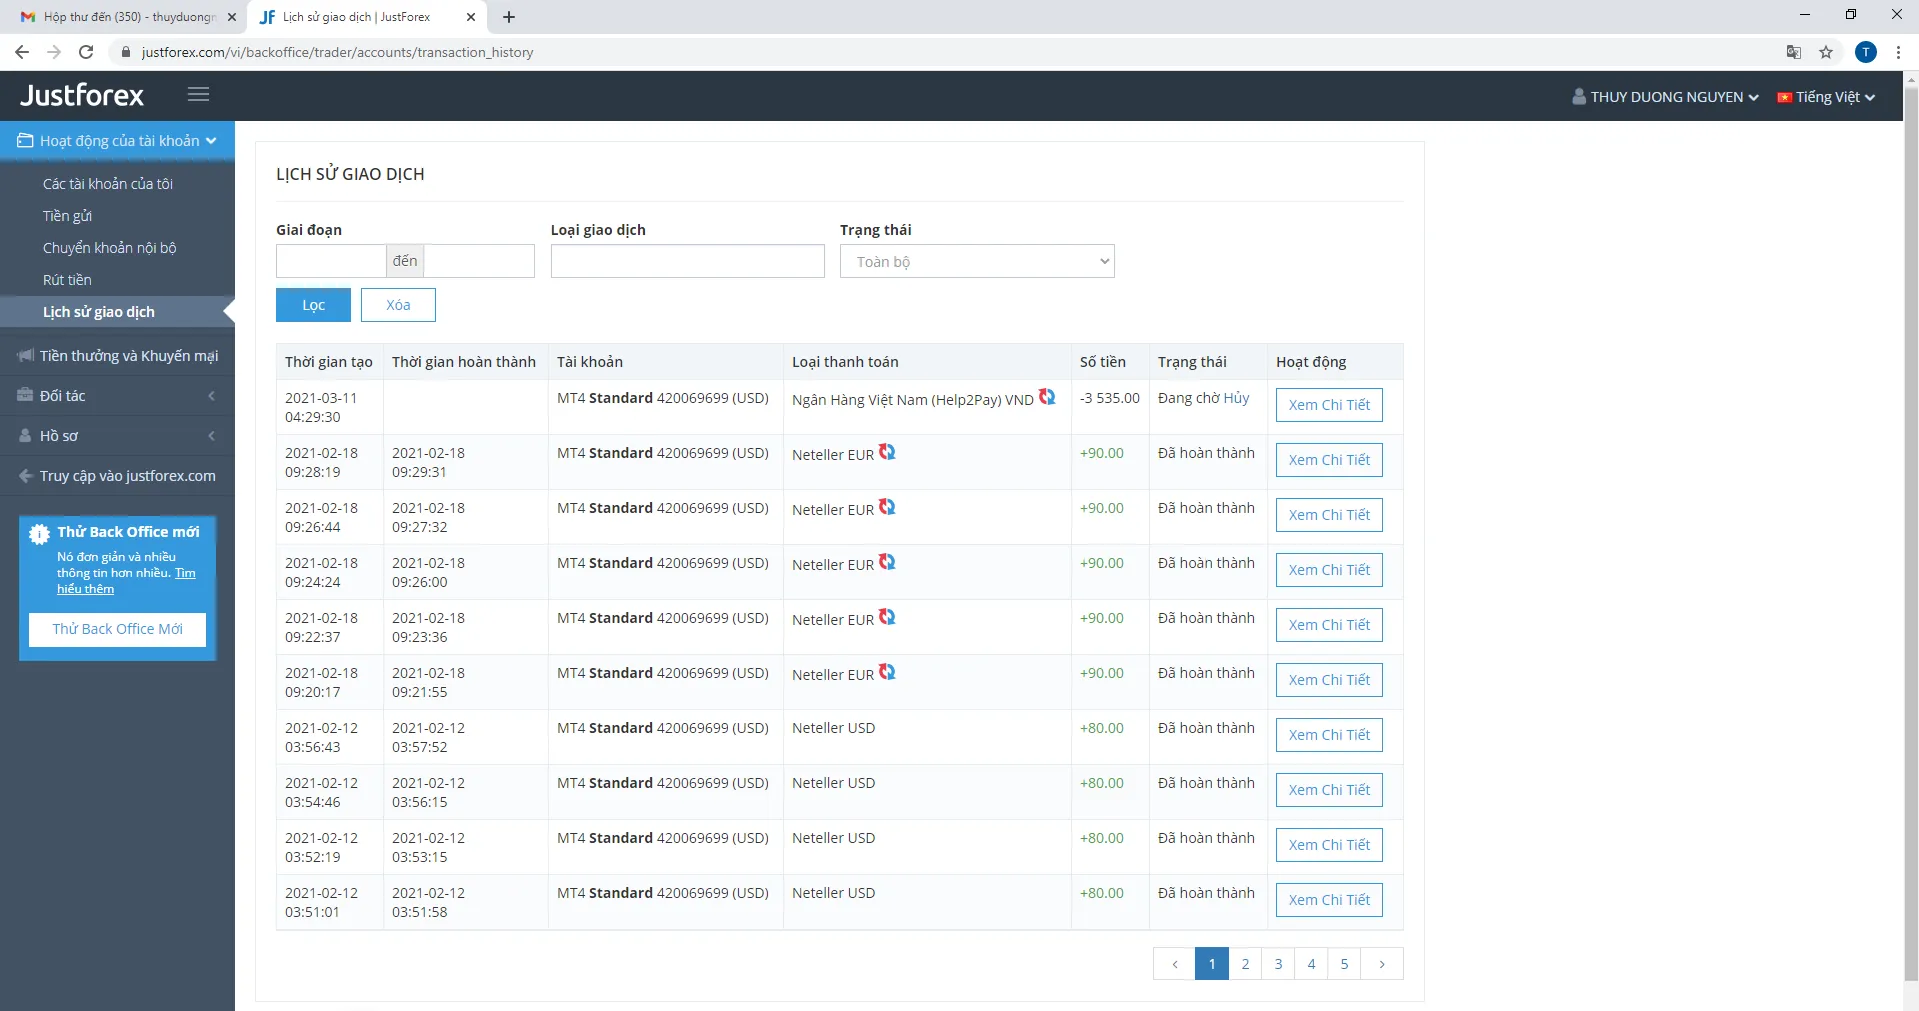Click the browser address bar URL
Image resolution: width=1919 pixels, height=1011 pixels.
tap(337, 52)
